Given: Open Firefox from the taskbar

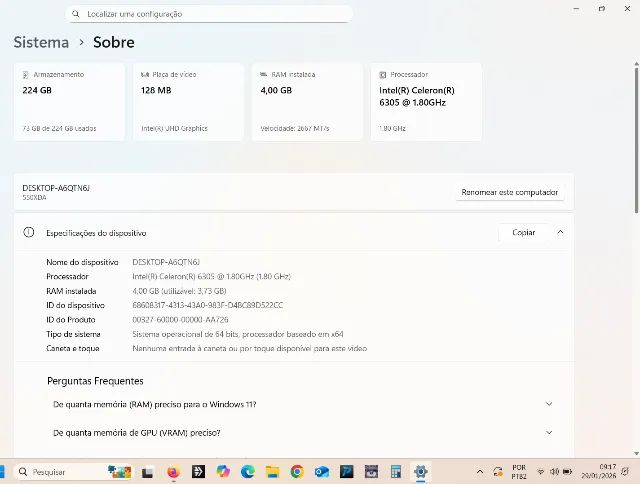Looking at the screenshot, I should [173, 472].
